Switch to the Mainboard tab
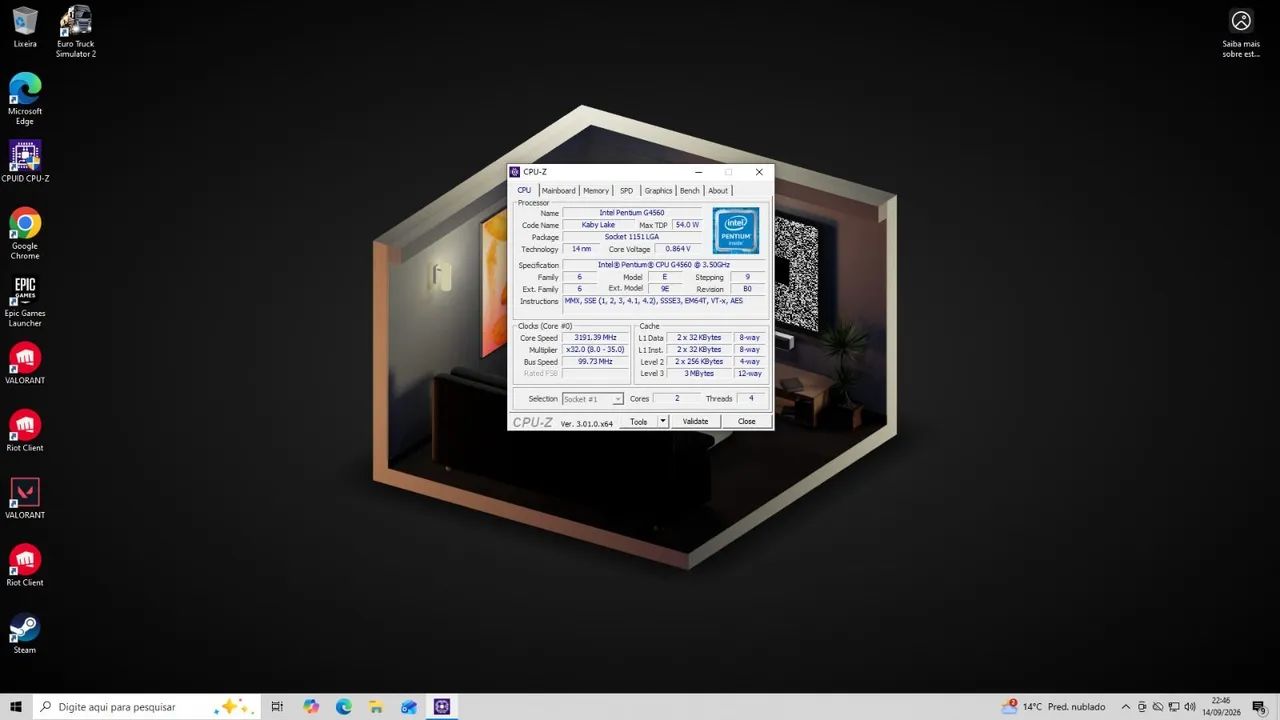 pyautogui.click(x=559, y=191)
